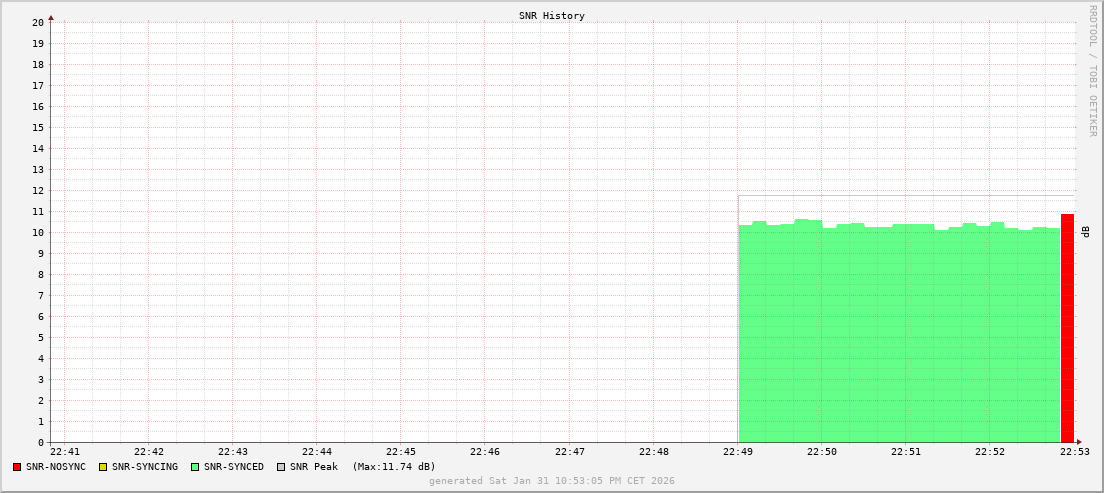The image size is (1104, 493).
Task: Click the SNR-SYNCING legend label text
Action: (x=144, y=467)
